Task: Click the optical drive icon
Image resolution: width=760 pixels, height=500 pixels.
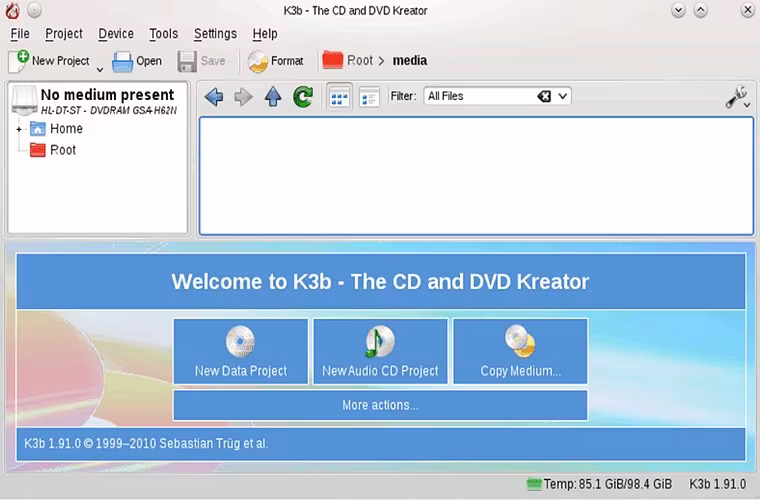Action: [x=24, y=100]
